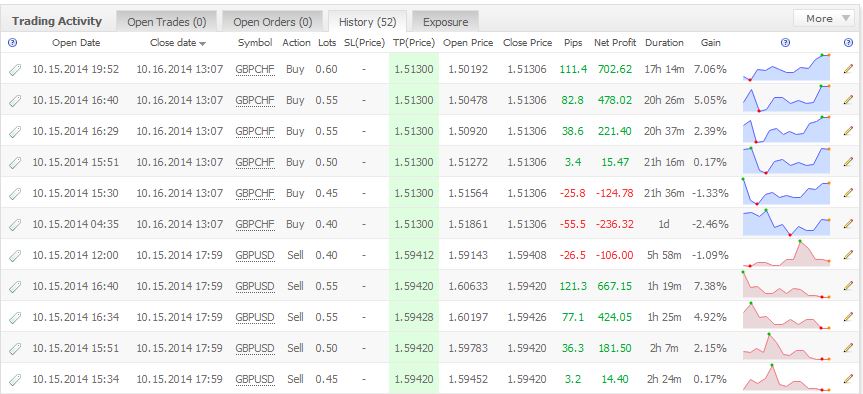
Task: Click the pencil edit icon for the 702.62 profit trade
Action: point(848,69)
